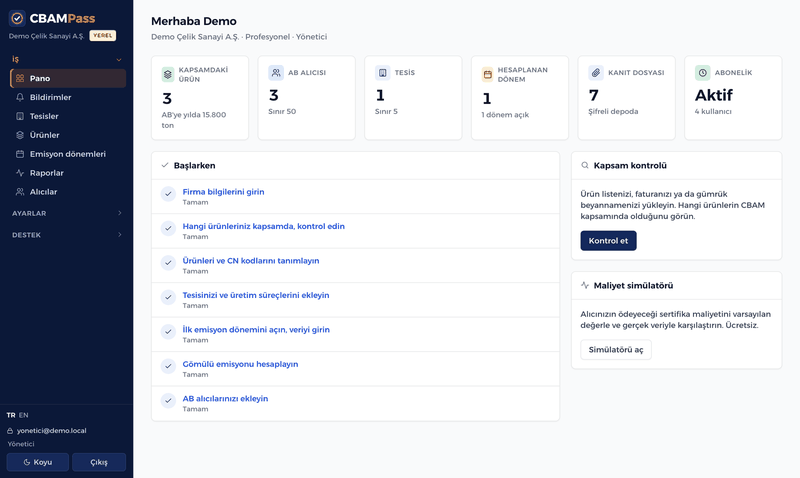This screenshot has height=478, width=800.
Task: Click the Maliyet simülatörü pulse icon
Action: coord(585,285)
